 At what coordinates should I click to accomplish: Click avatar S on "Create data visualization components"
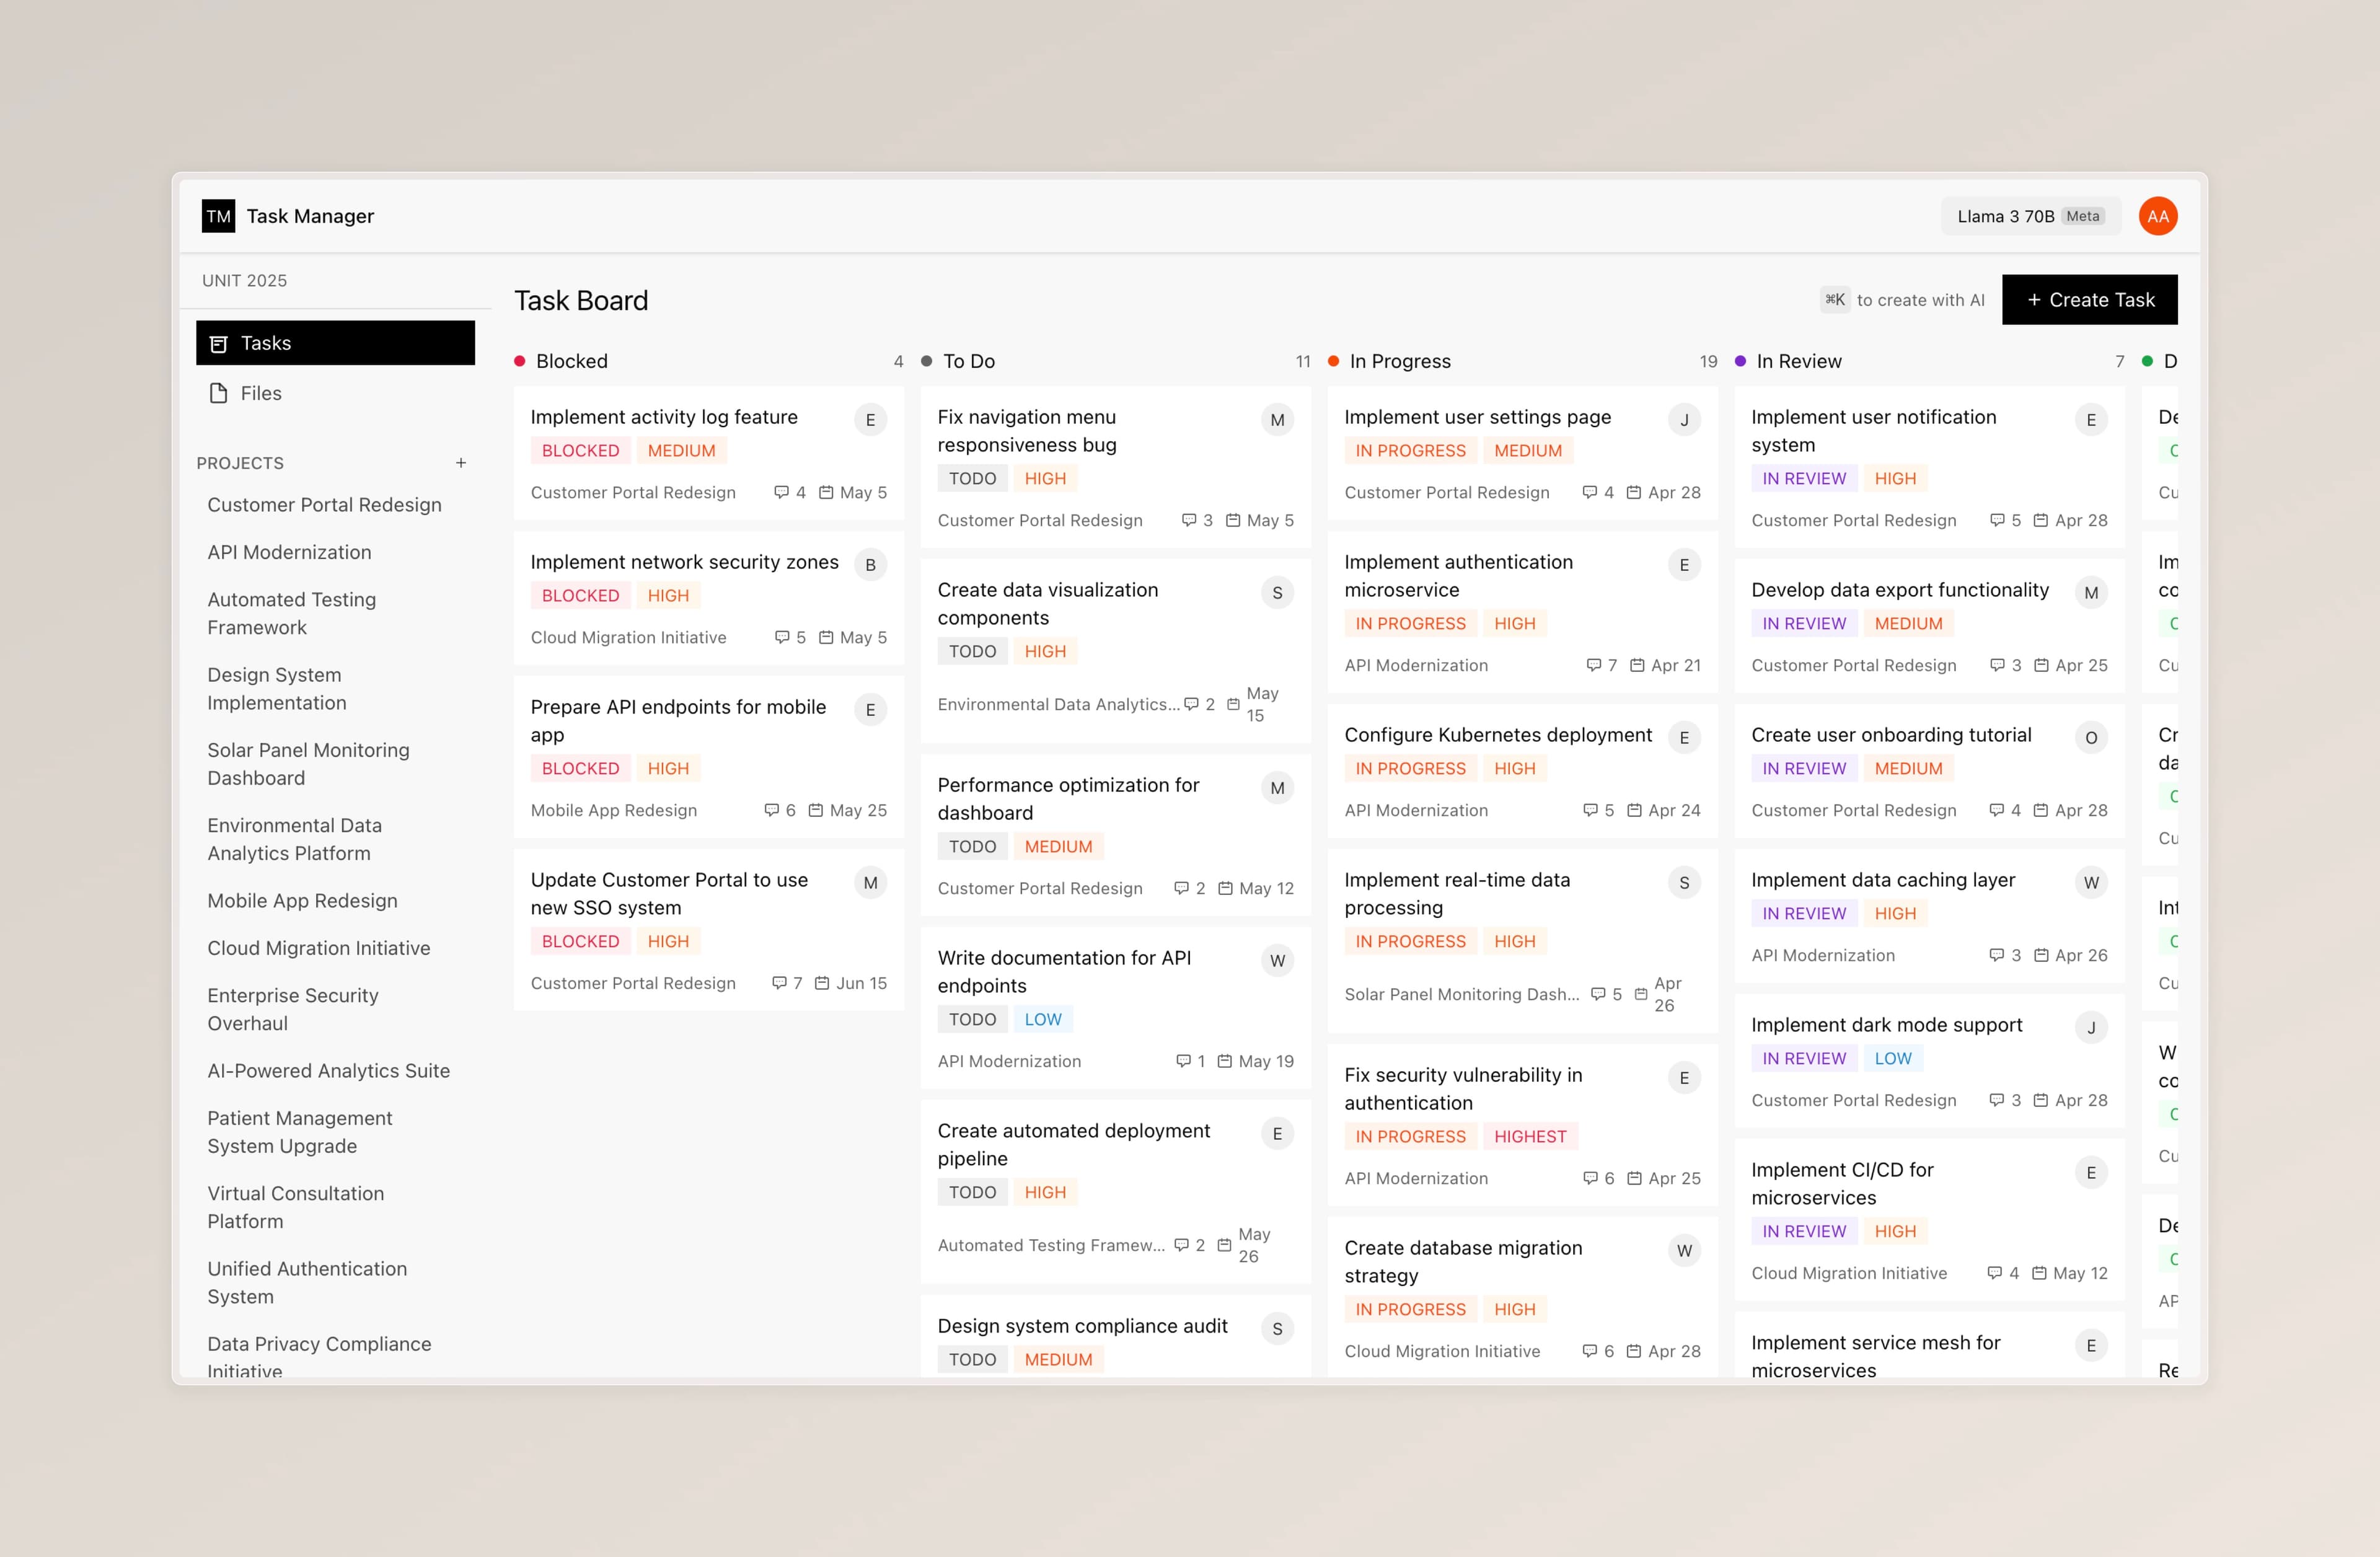tap(1277, 592)
